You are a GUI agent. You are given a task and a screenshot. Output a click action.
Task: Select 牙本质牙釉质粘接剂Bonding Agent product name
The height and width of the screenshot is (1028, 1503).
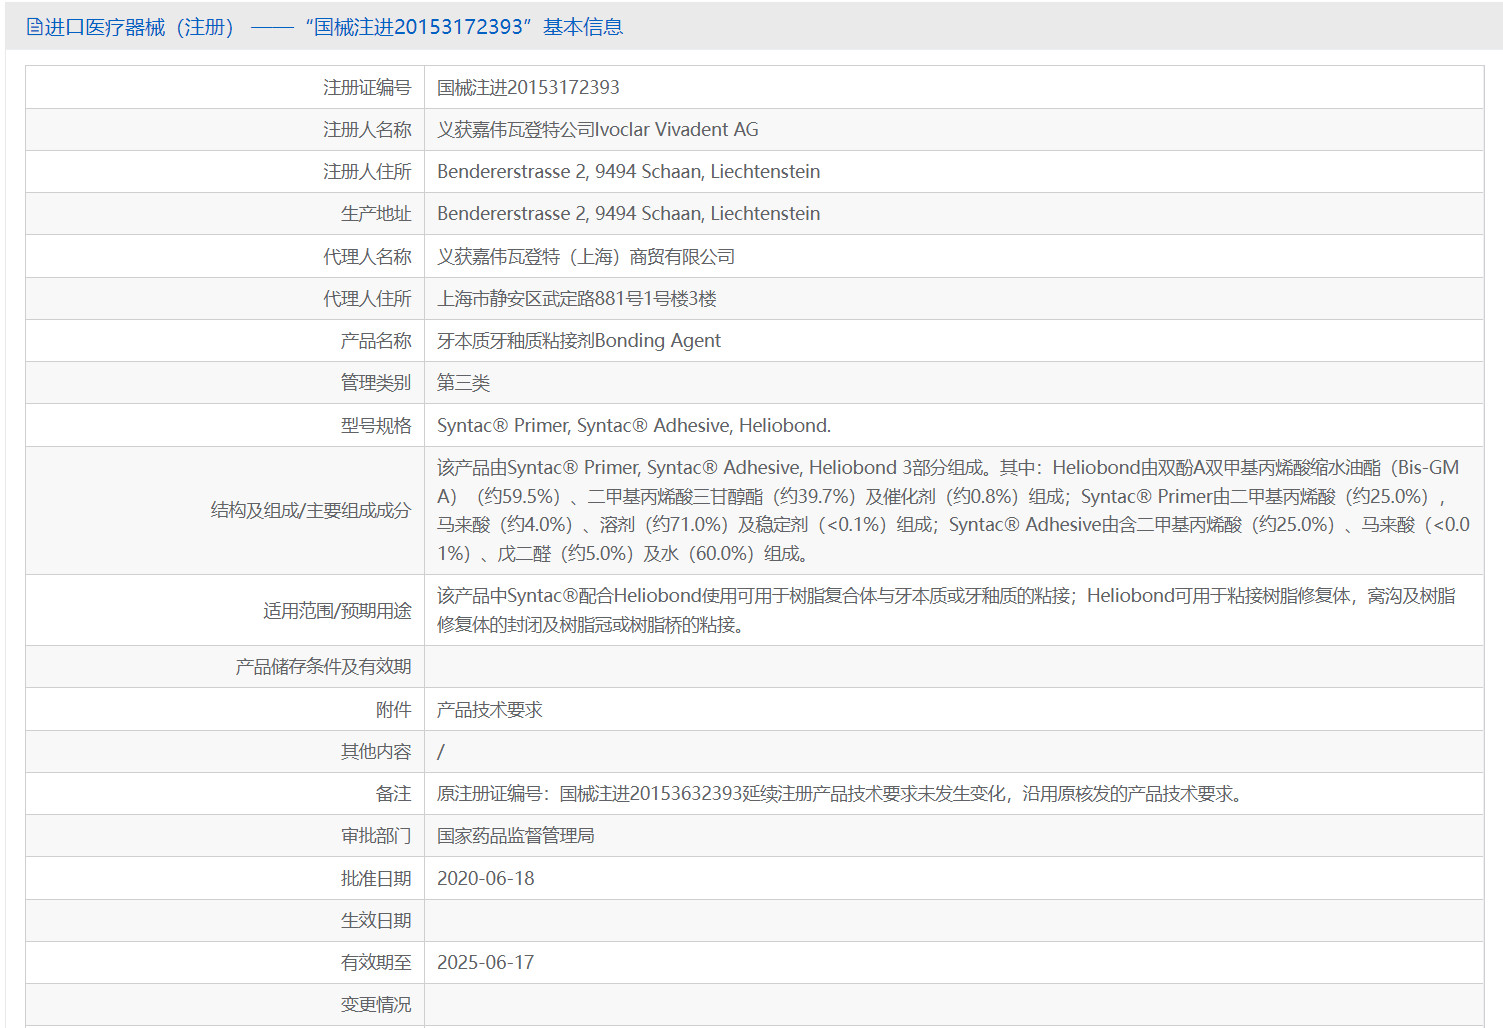point(579,341)
